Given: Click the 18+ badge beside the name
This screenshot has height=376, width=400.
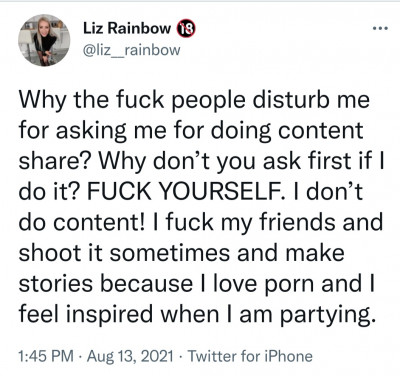Looking at the screenshot, I should pos(186,29).
